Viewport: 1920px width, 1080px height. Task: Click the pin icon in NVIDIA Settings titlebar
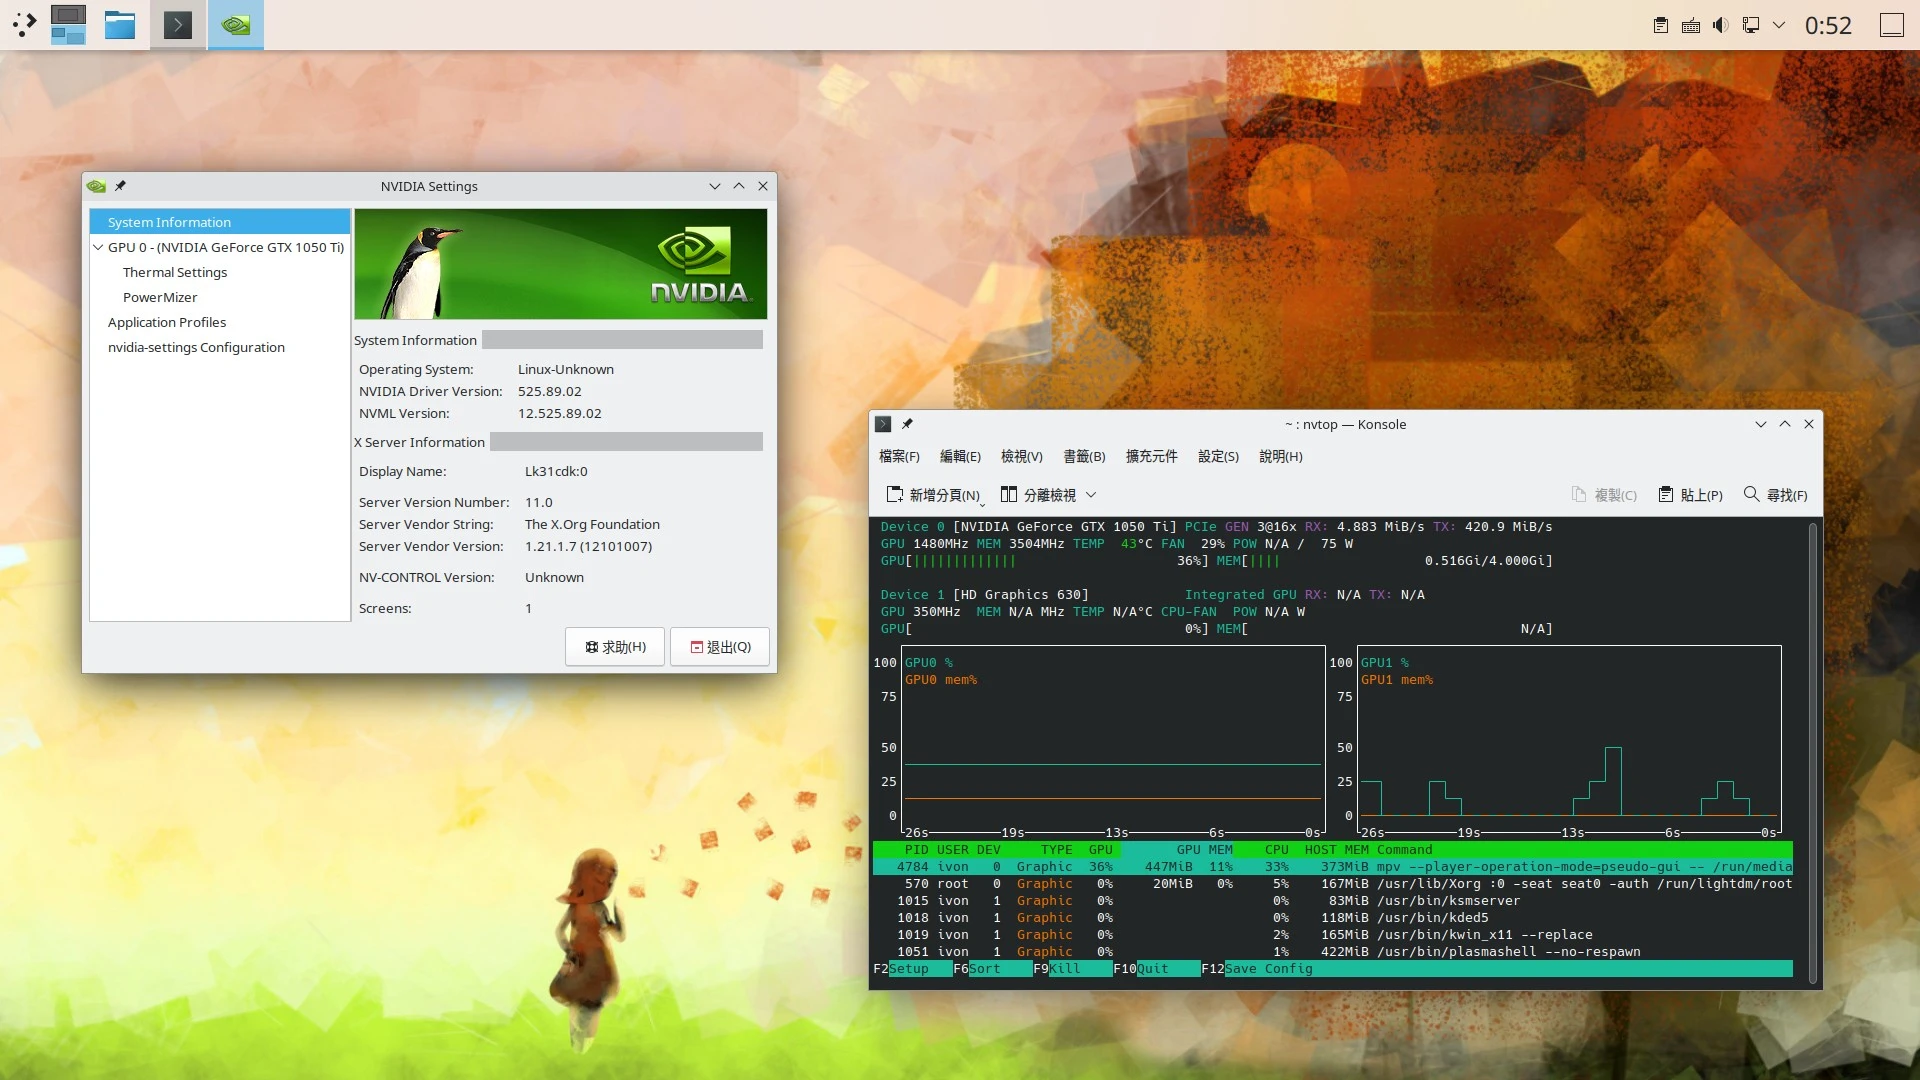120,186
